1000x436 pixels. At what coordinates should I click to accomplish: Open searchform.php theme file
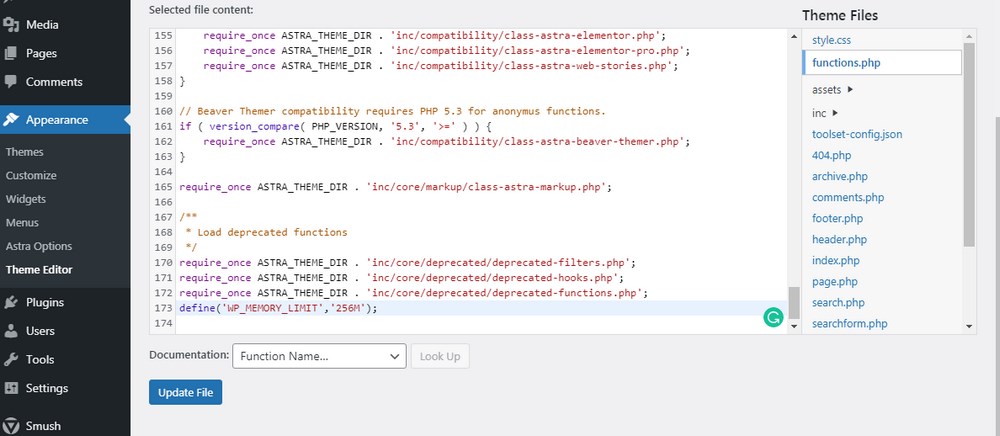click(x=849, y=324)
